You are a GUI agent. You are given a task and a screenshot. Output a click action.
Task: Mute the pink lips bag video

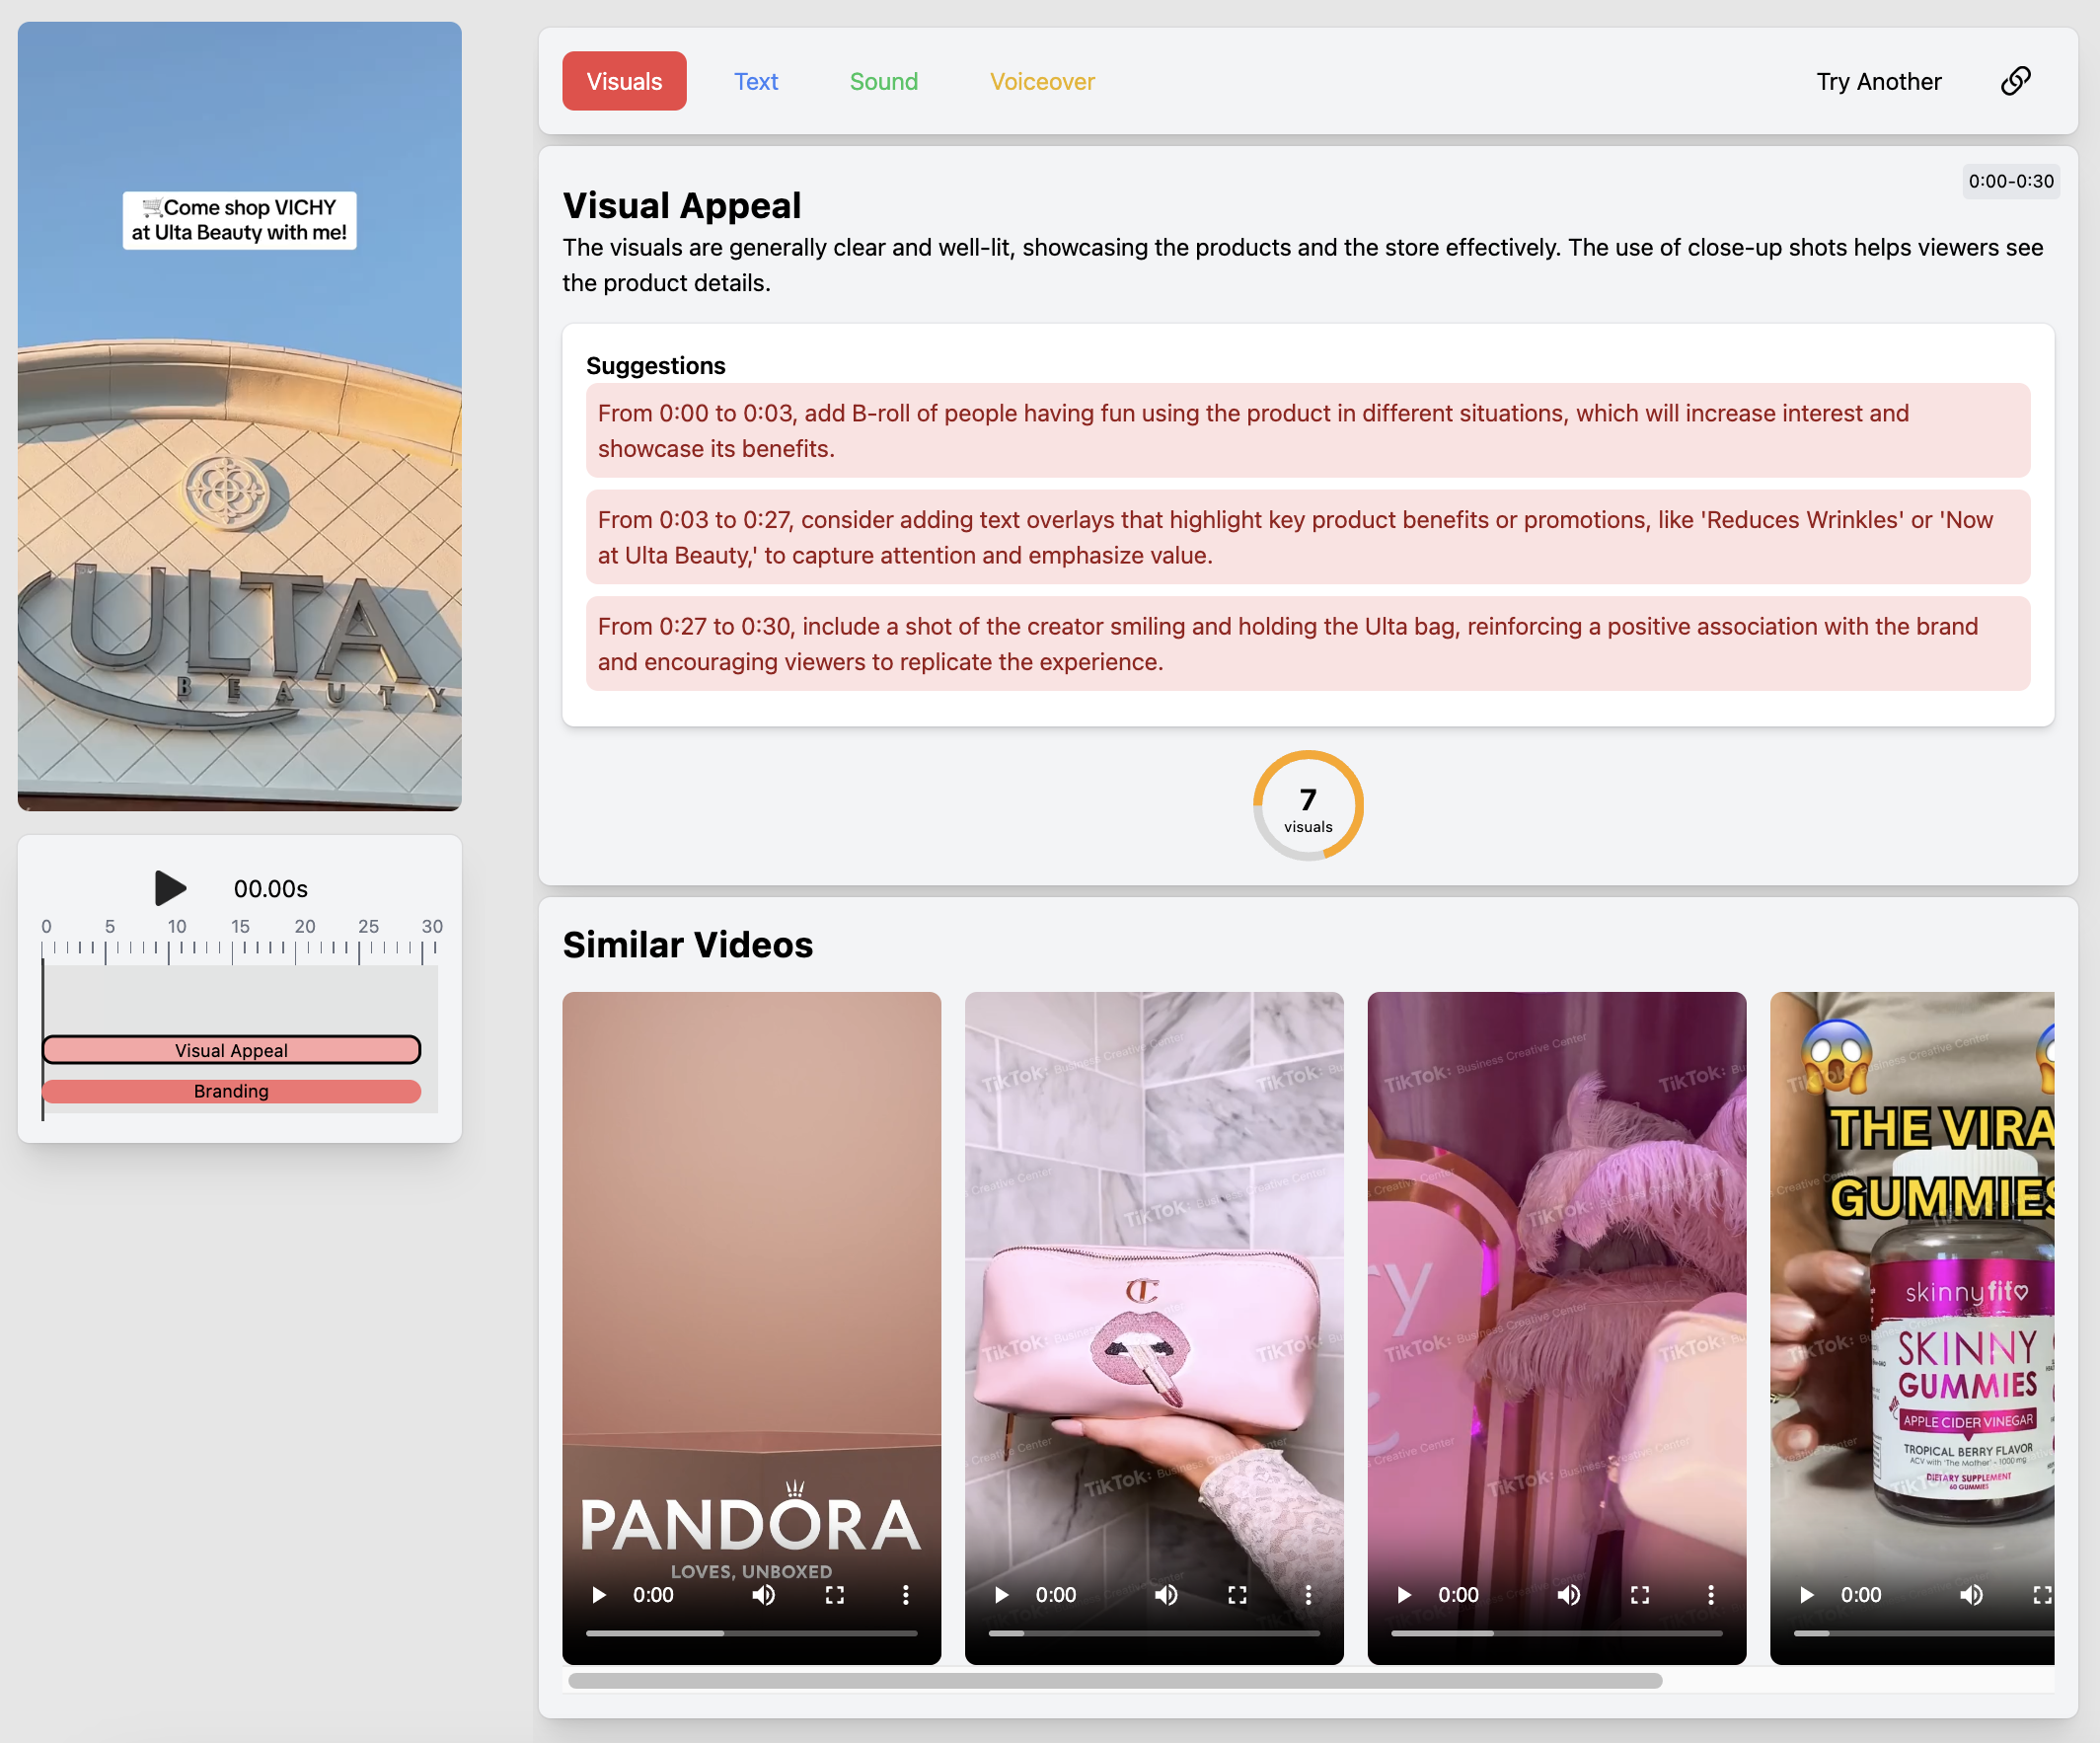click(x=1167, y=1595)
